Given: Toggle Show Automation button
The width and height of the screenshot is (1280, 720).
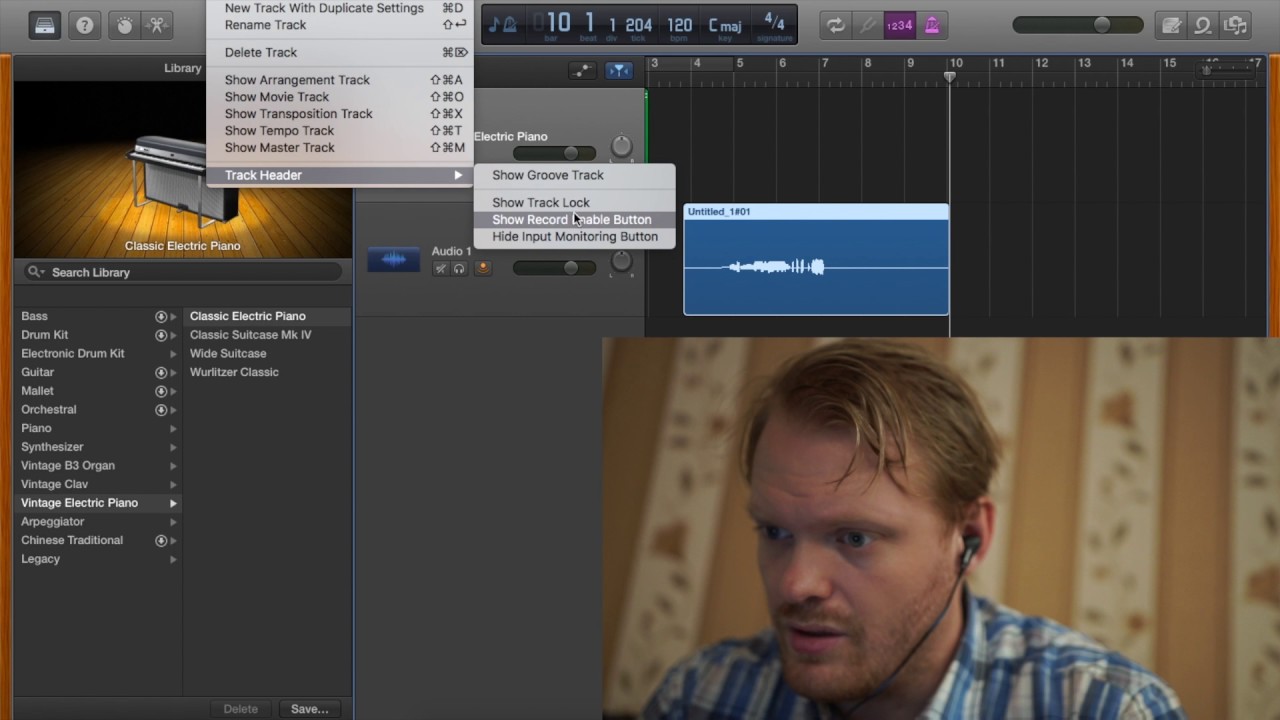Looking at the screenshot, I should (582, 70).
